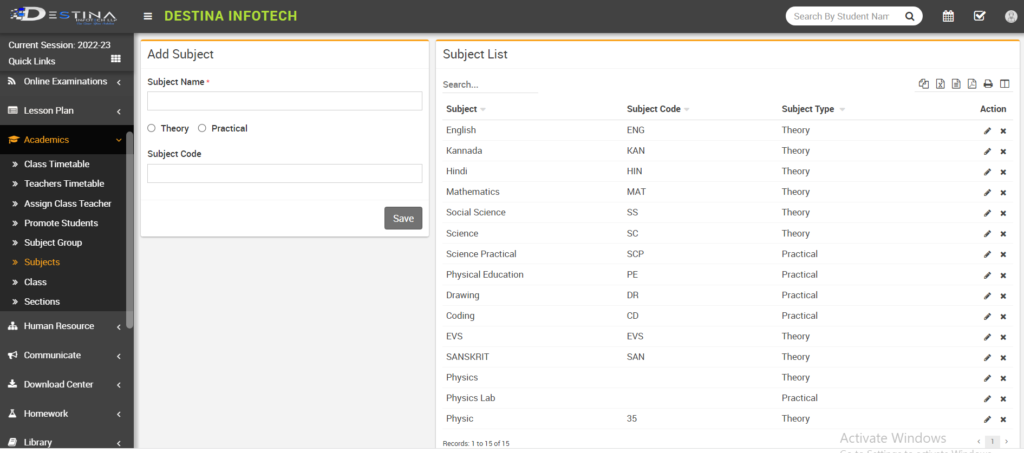Go to Class Timetable page

click(x=56, y=164)
